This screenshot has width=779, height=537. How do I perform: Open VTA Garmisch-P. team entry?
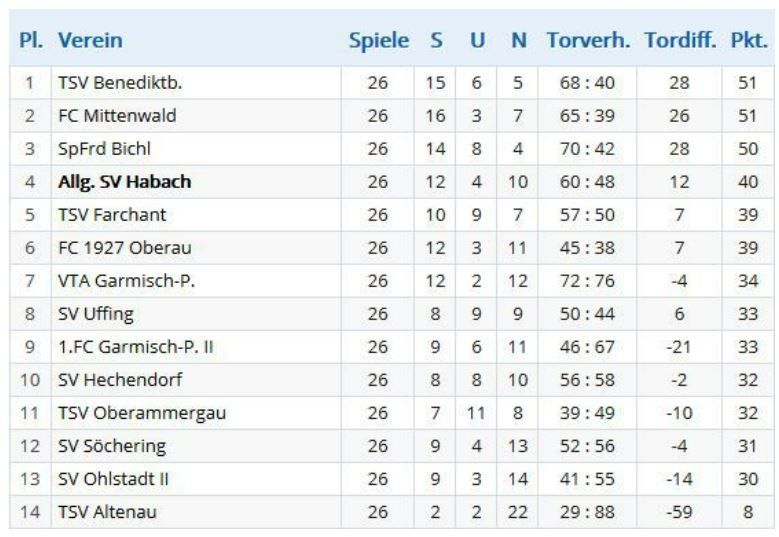click(126, 281)
